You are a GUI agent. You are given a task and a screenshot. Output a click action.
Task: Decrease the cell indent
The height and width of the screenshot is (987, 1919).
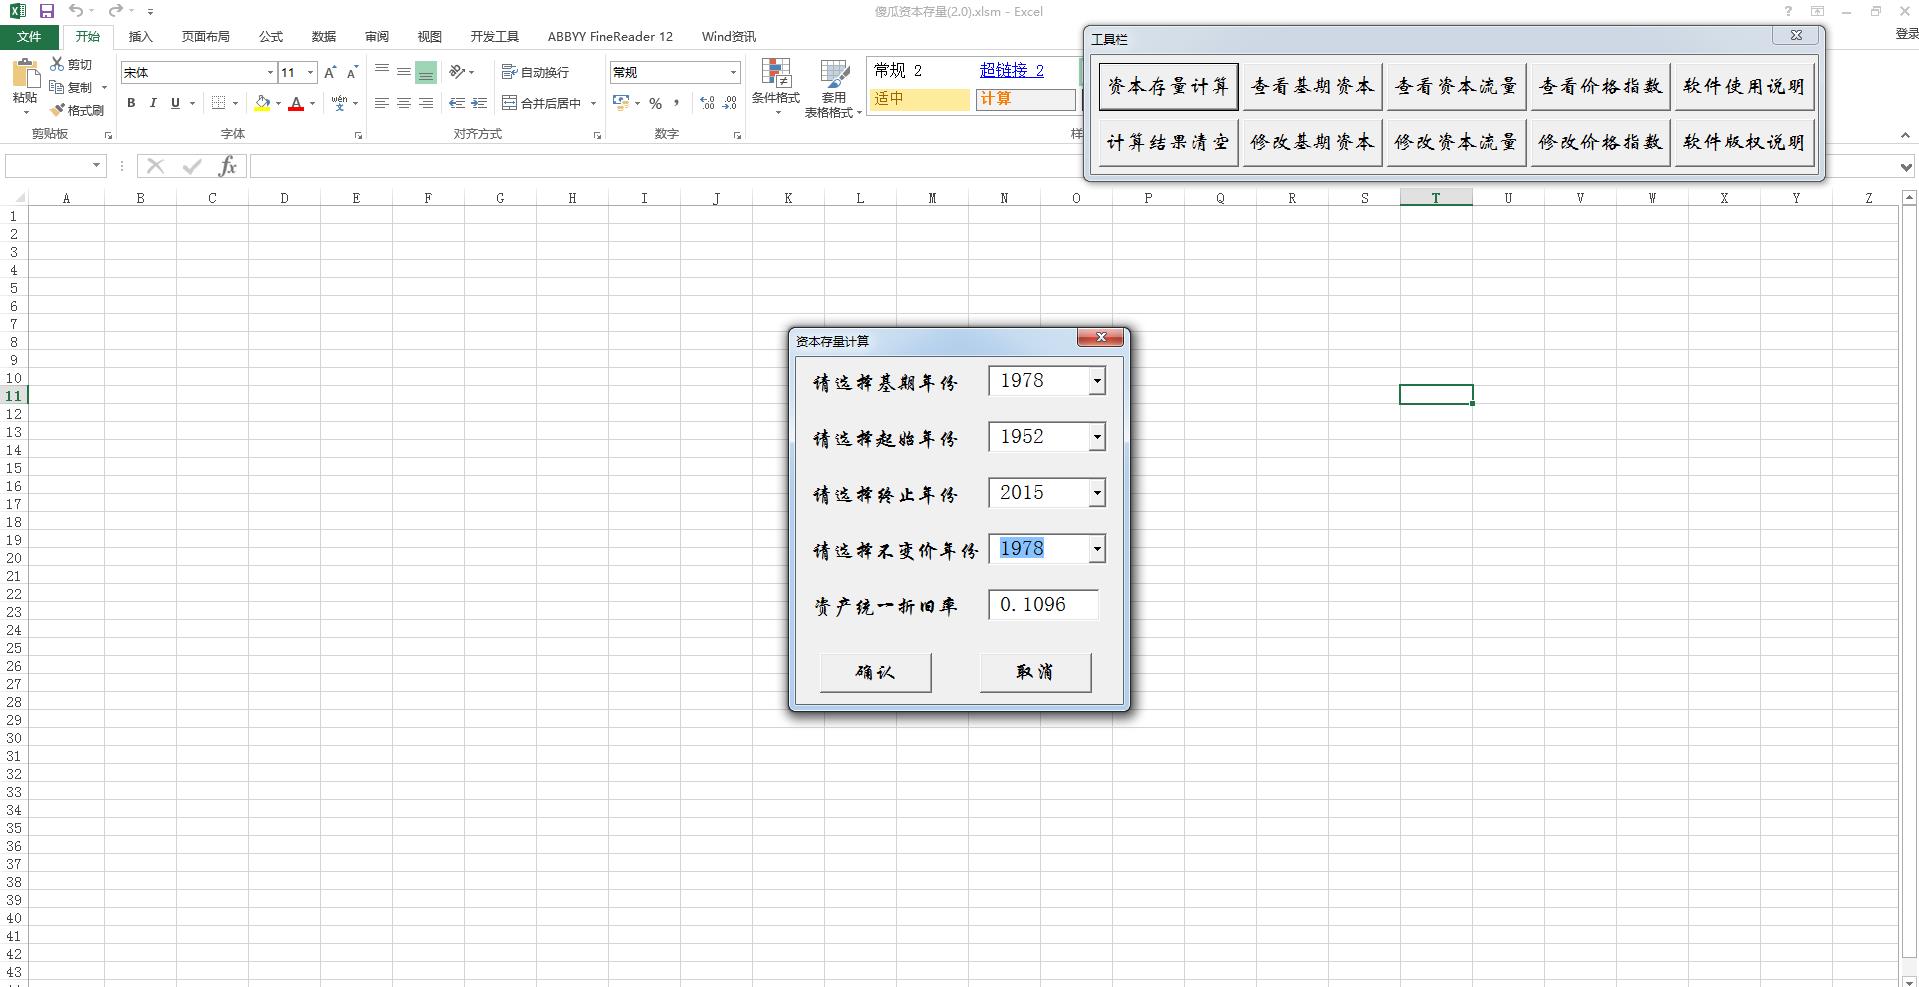tap(457, 103)
